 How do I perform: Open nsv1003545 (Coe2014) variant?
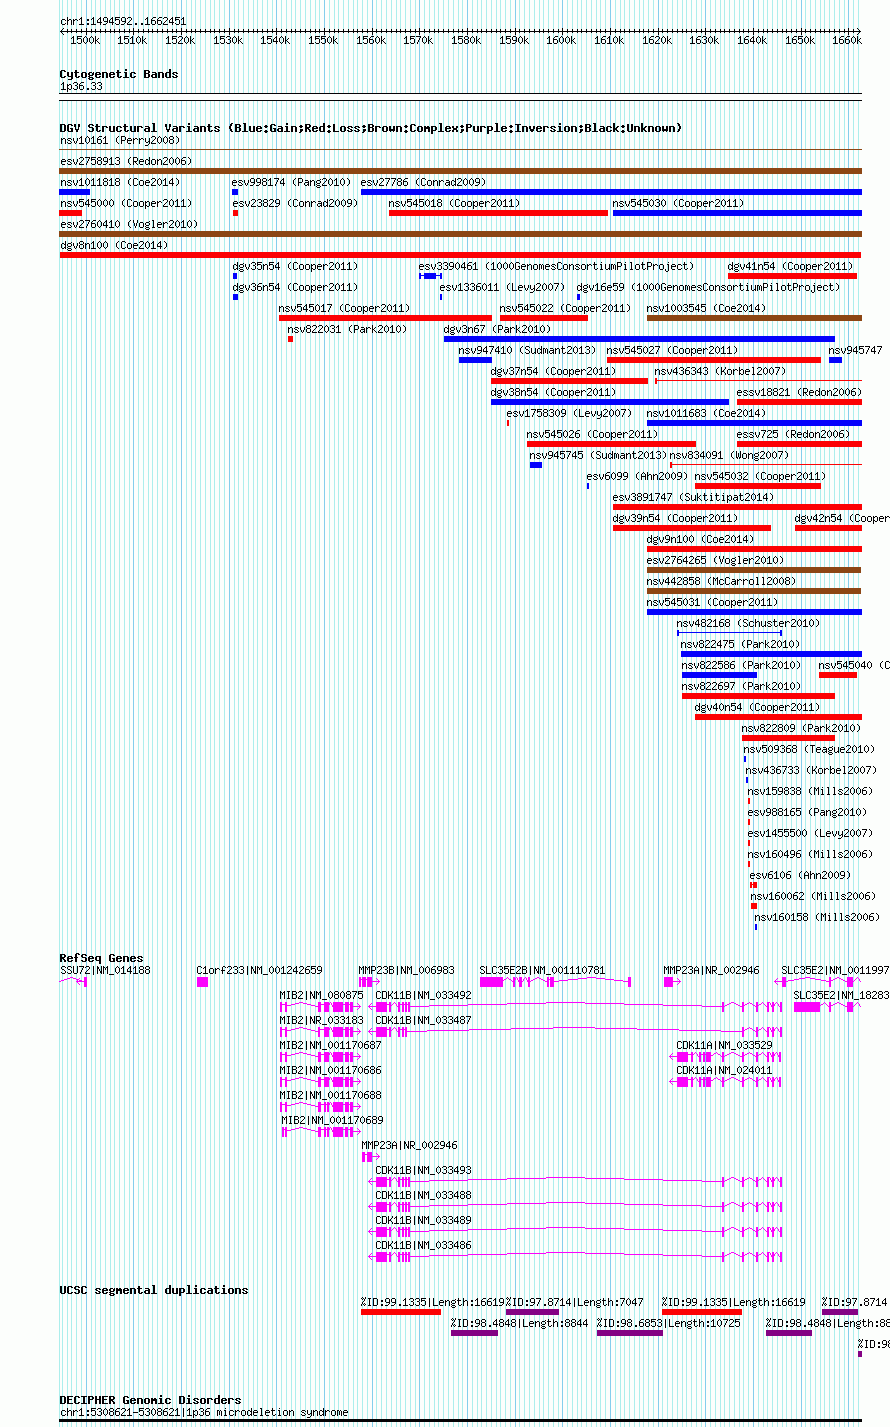(707, 308)
